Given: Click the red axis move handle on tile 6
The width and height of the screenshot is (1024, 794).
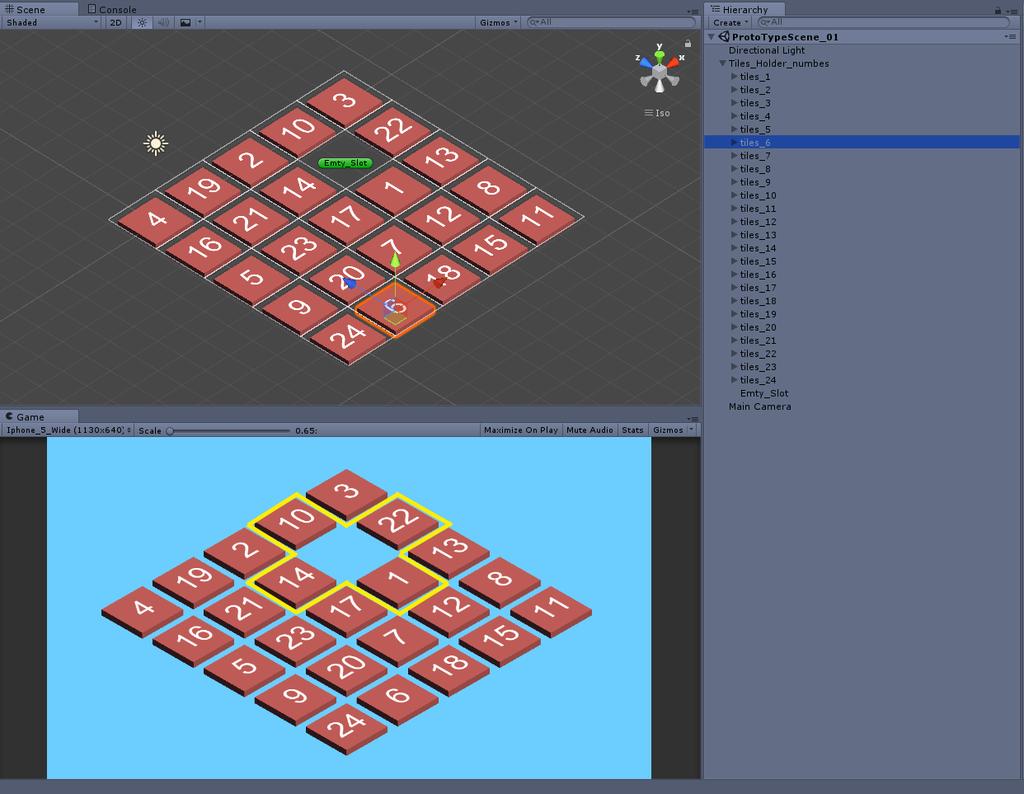Looking at the screenshot, I should tap(439, 282).
